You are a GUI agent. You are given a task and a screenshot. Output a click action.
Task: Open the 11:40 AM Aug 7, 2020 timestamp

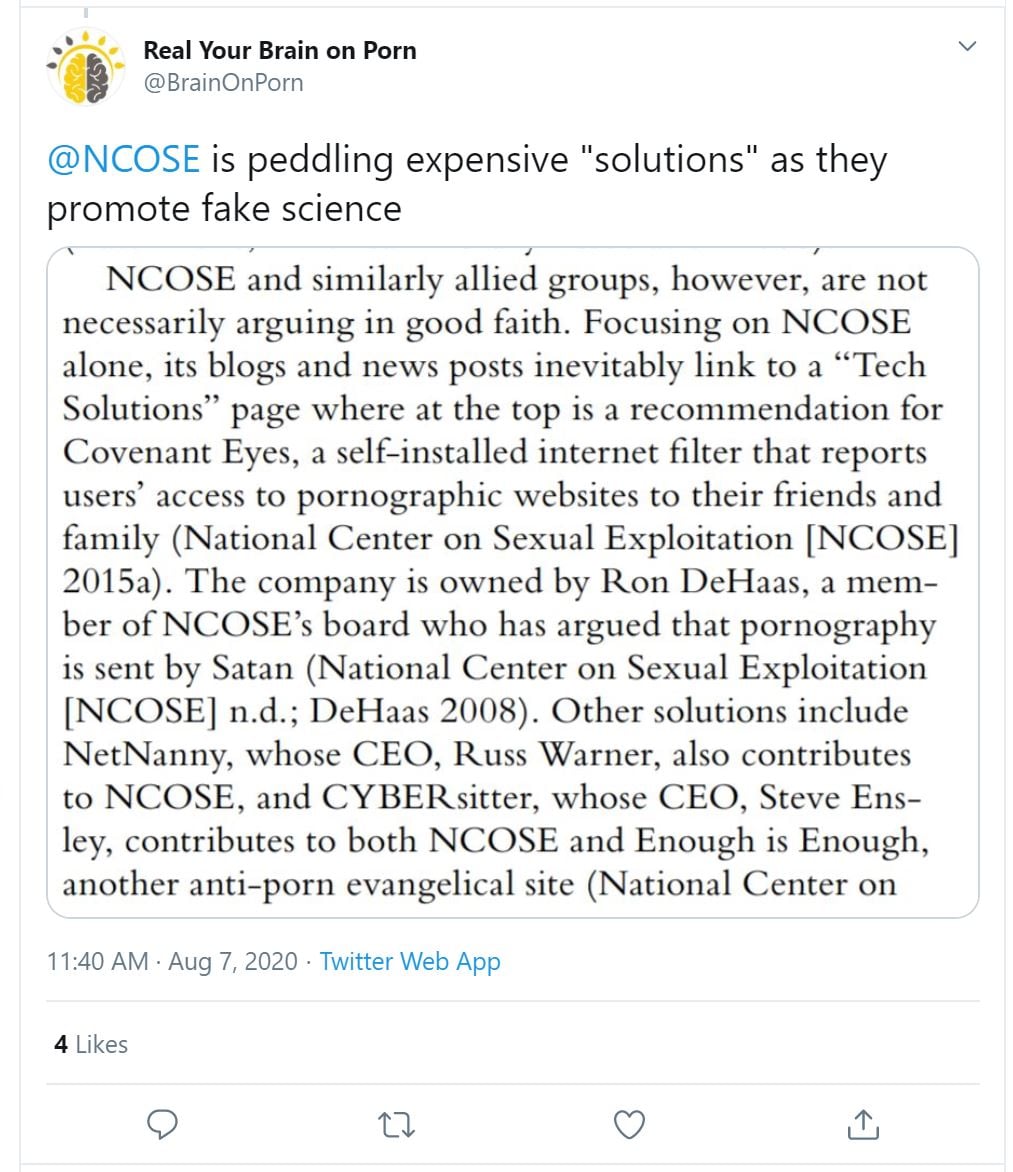coord(172,962)
